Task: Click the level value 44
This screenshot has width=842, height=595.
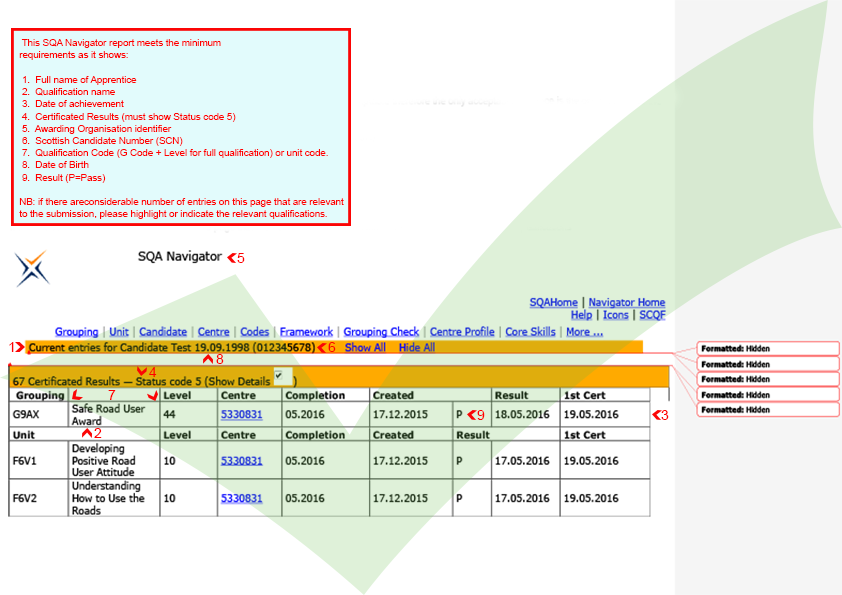Action: point(170,415)
